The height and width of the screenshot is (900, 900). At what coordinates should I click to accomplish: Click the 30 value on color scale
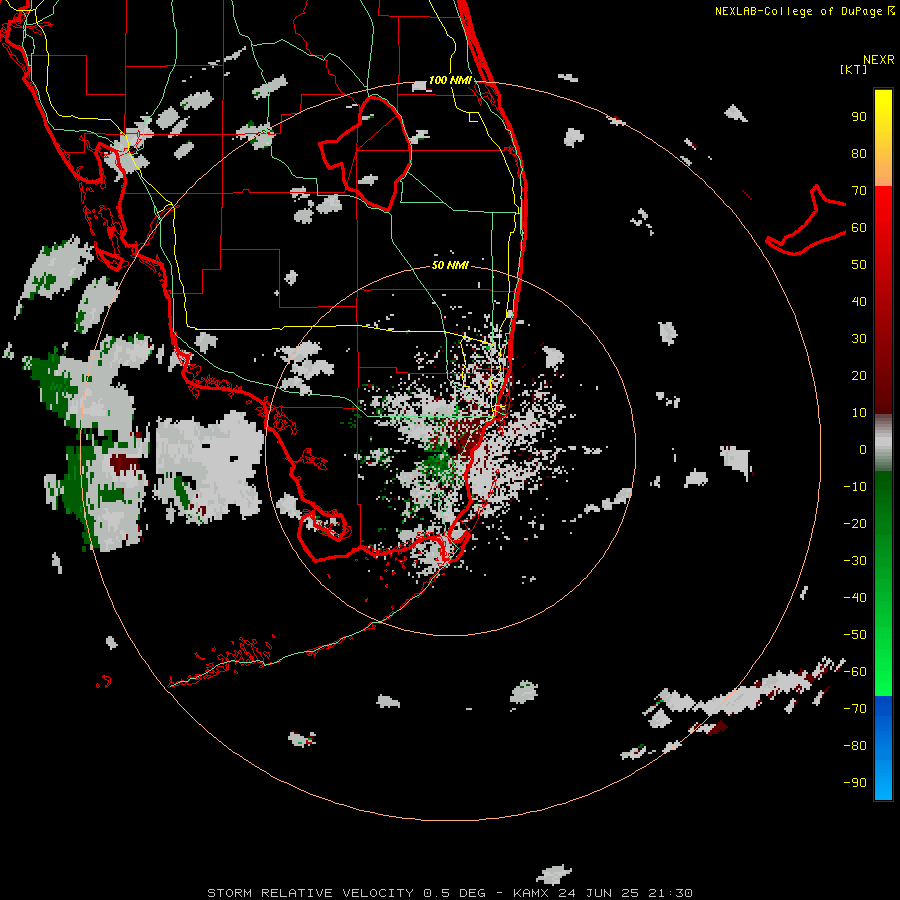(x=859, y=339)
